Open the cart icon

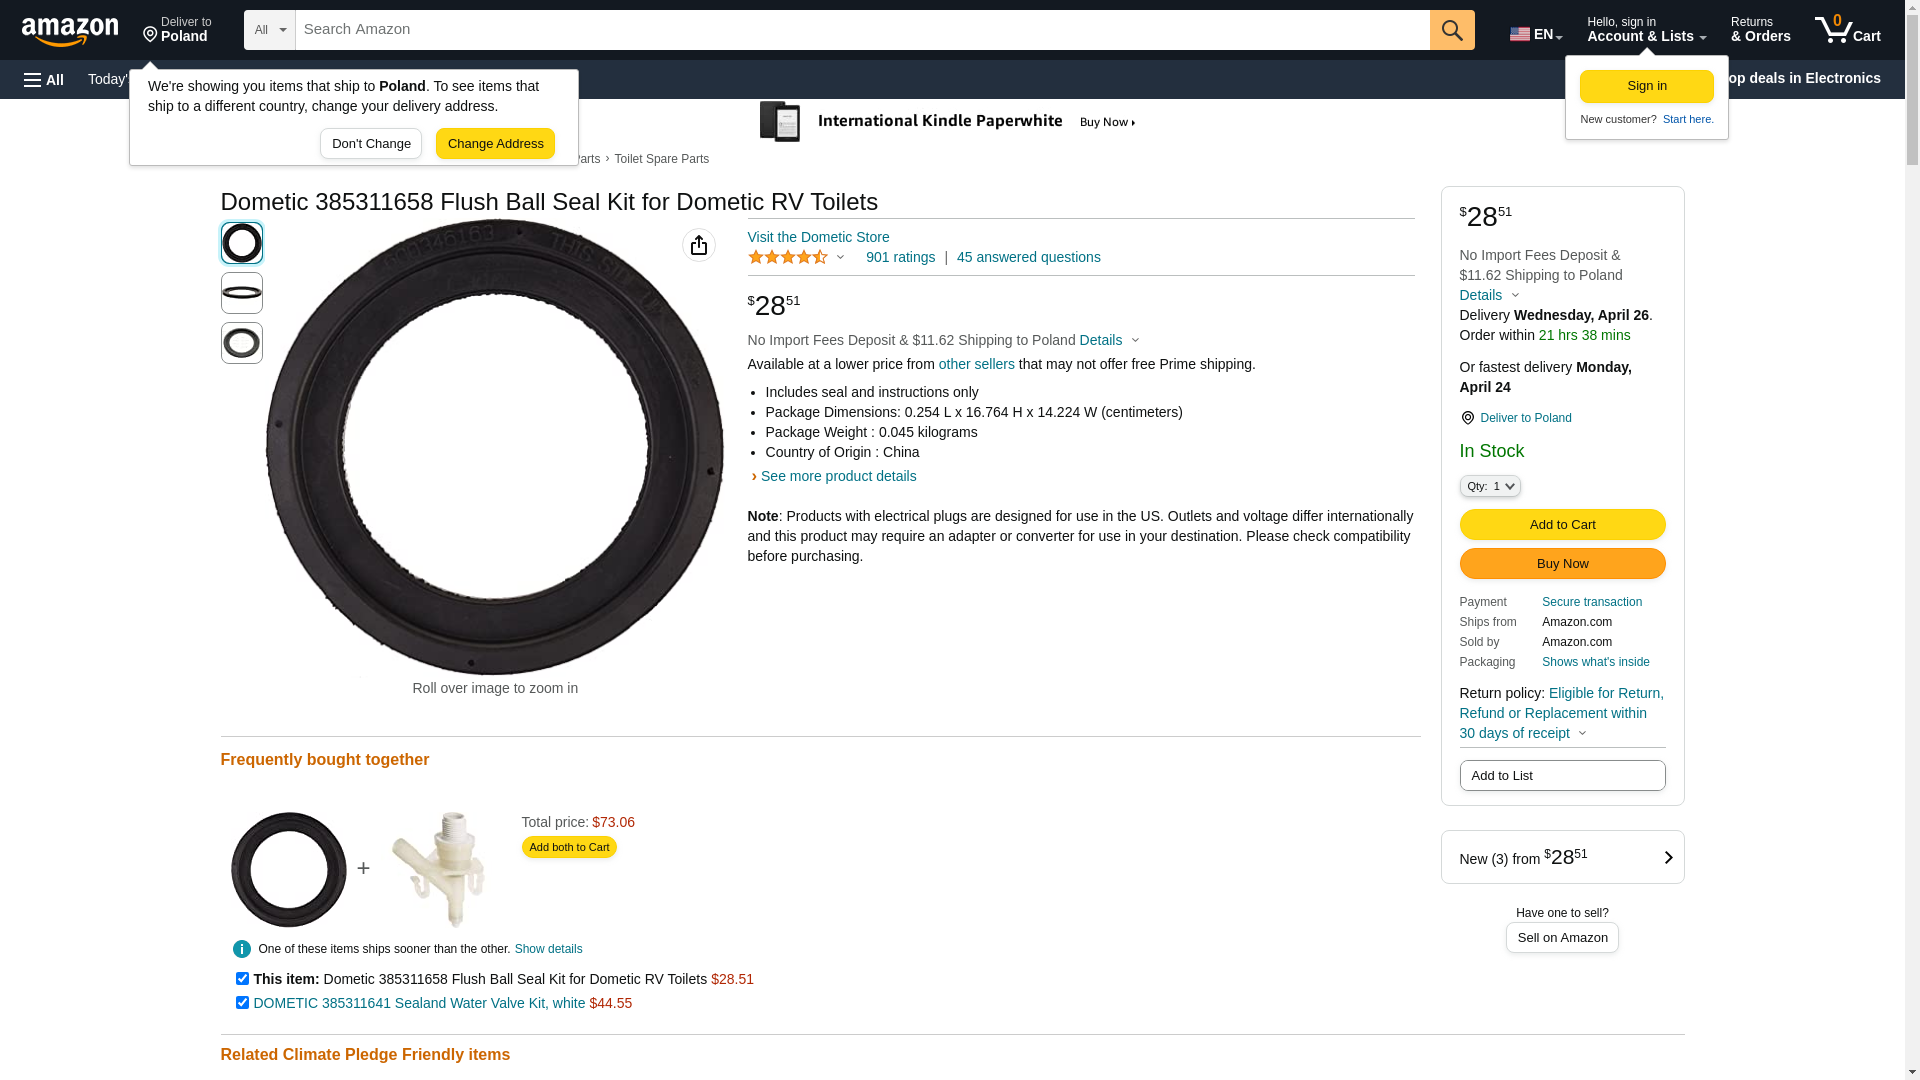1848,30
